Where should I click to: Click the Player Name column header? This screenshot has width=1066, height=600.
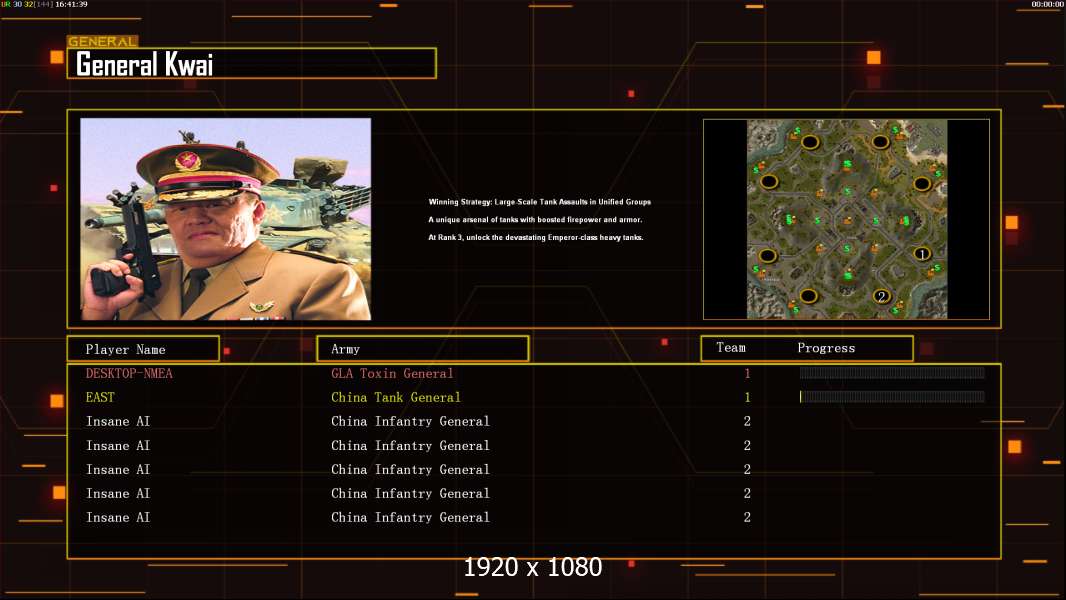point(143,349)
